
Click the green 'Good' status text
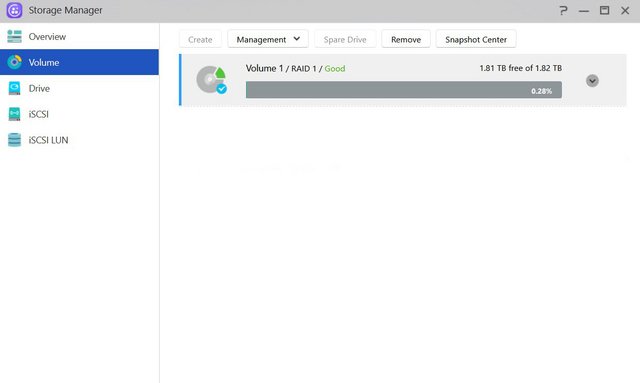tap(335, 69)
